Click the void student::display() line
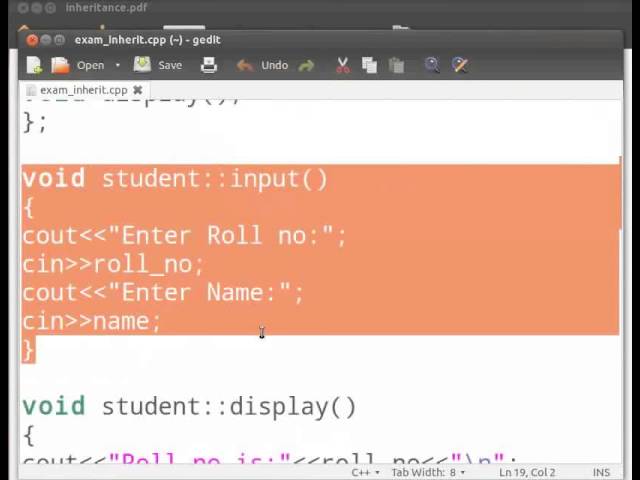The image size is (640, 480). click(189, 407)
